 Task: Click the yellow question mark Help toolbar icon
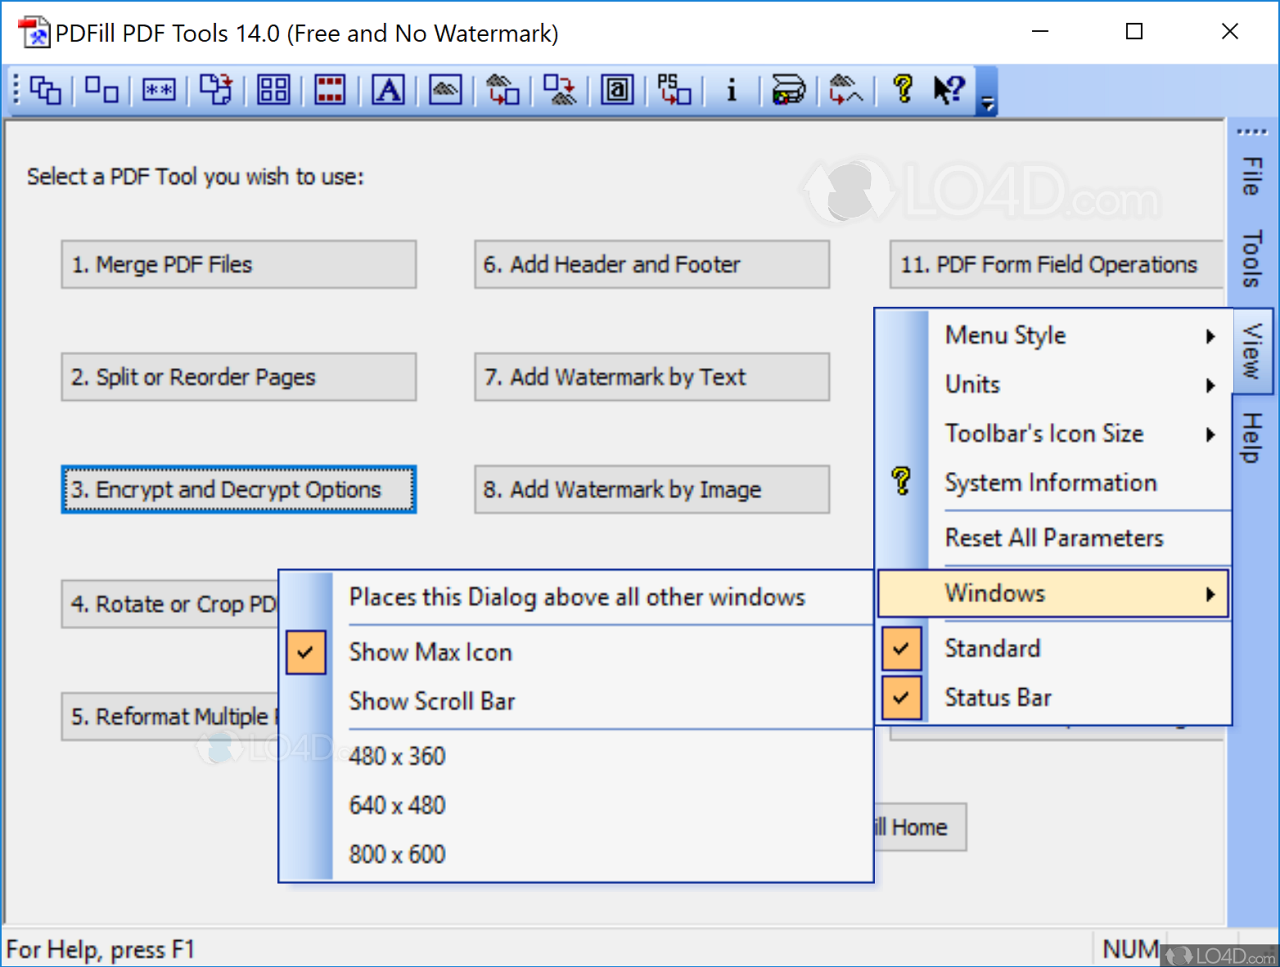click(903, 90)
